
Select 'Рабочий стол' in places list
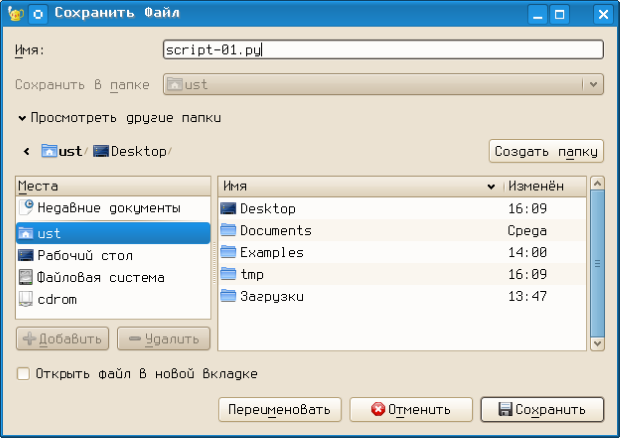(x=113, y=255)
